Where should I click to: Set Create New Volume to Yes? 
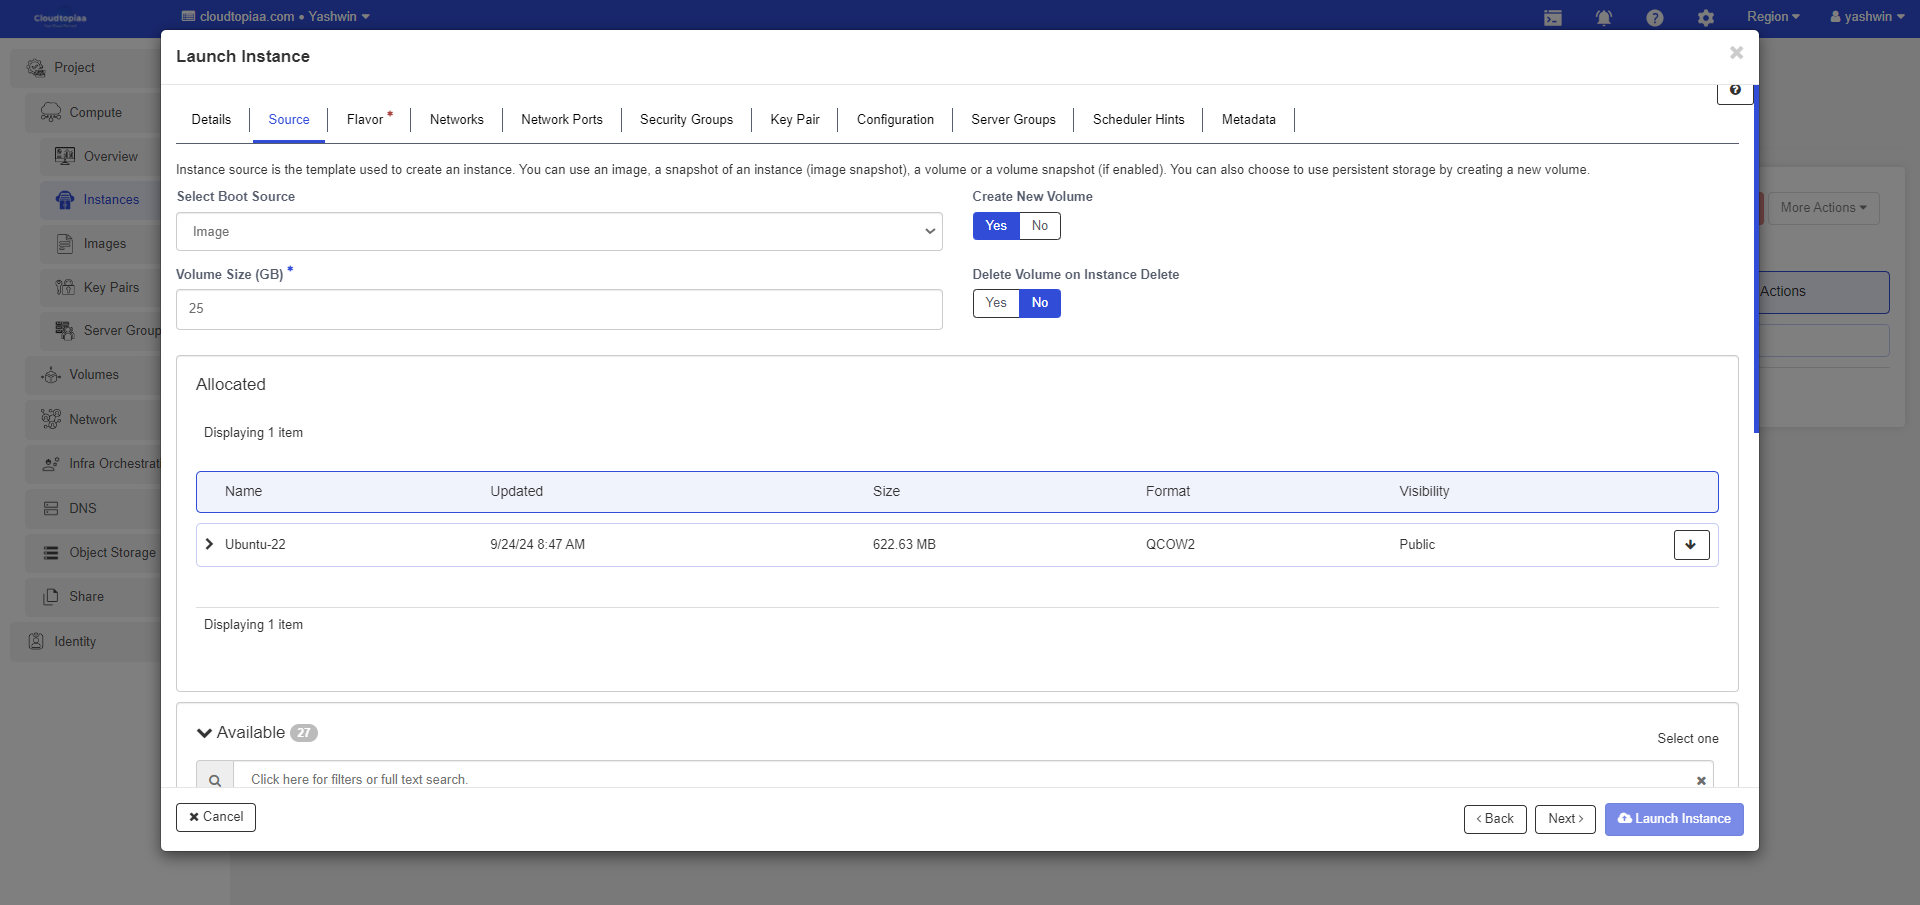click(996, 226)
